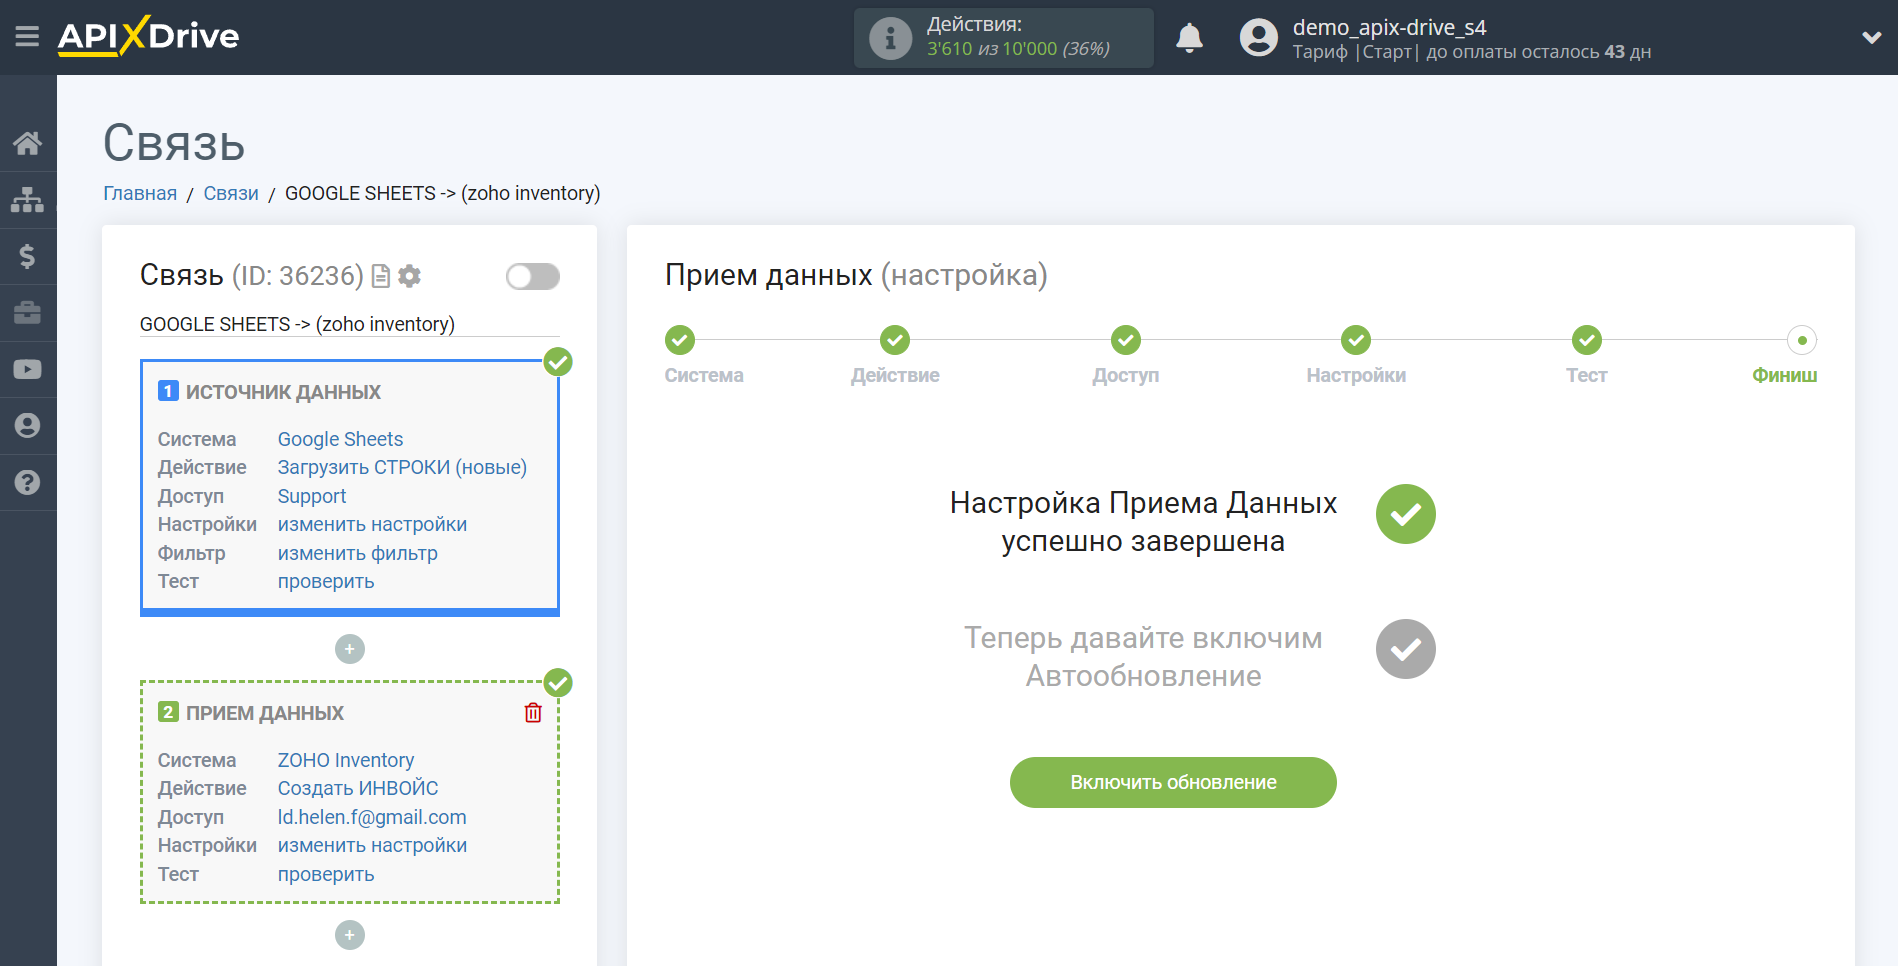1898x966 pixels.
Task: Go to the Тест step
Action: click(1587, 341)
